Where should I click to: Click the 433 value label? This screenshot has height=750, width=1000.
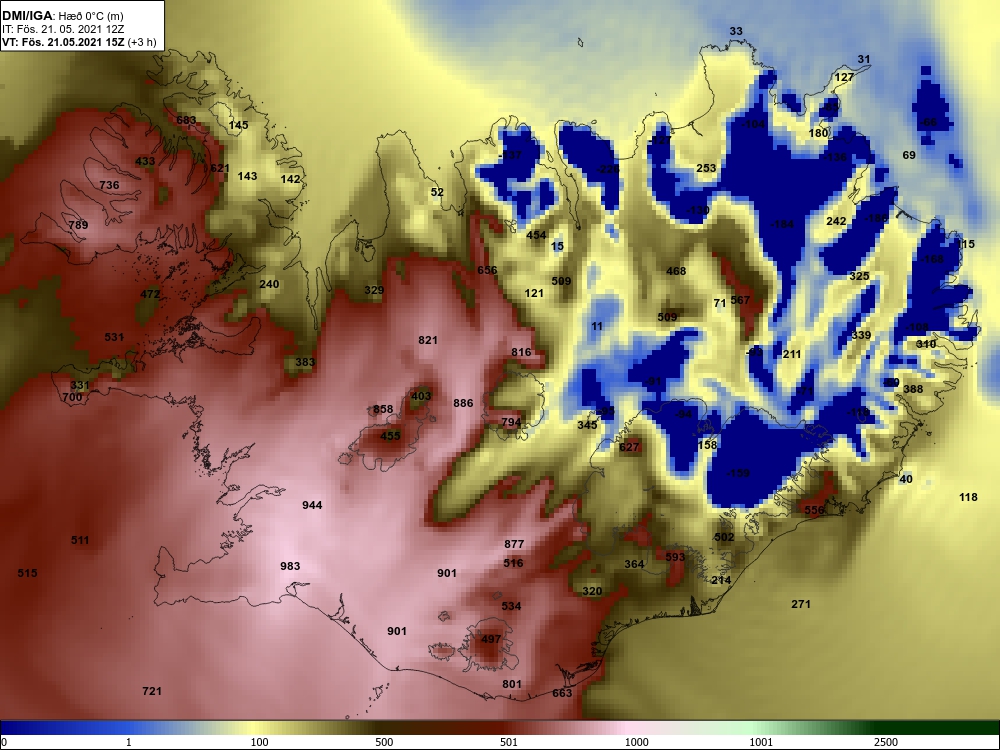pyautogui.click(x=145, y=161)
